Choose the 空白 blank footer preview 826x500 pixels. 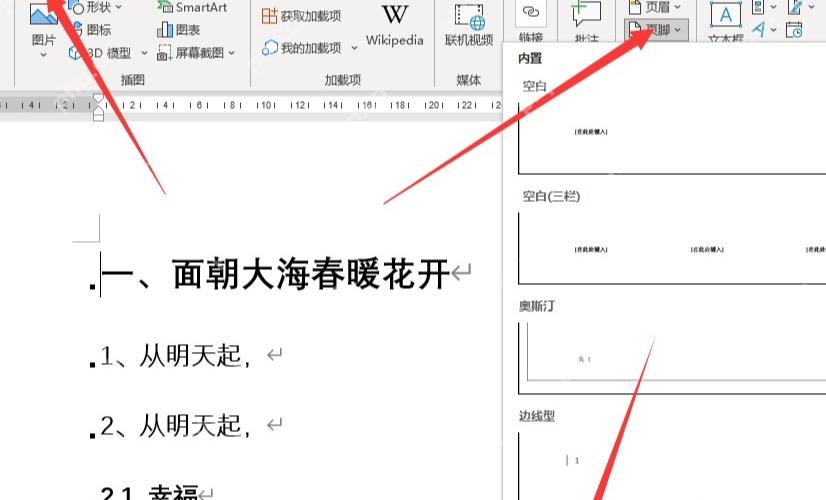(x=672, y=139)
